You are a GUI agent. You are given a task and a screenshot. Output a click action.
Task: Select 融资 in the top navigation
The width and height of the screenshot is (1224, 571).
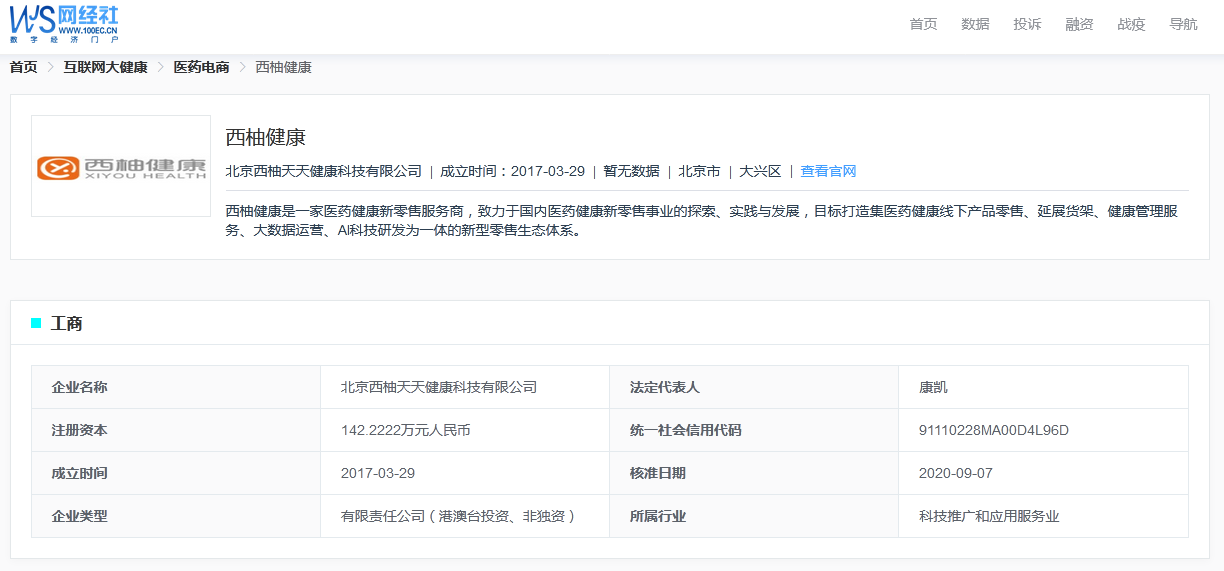click(1079, 24)
